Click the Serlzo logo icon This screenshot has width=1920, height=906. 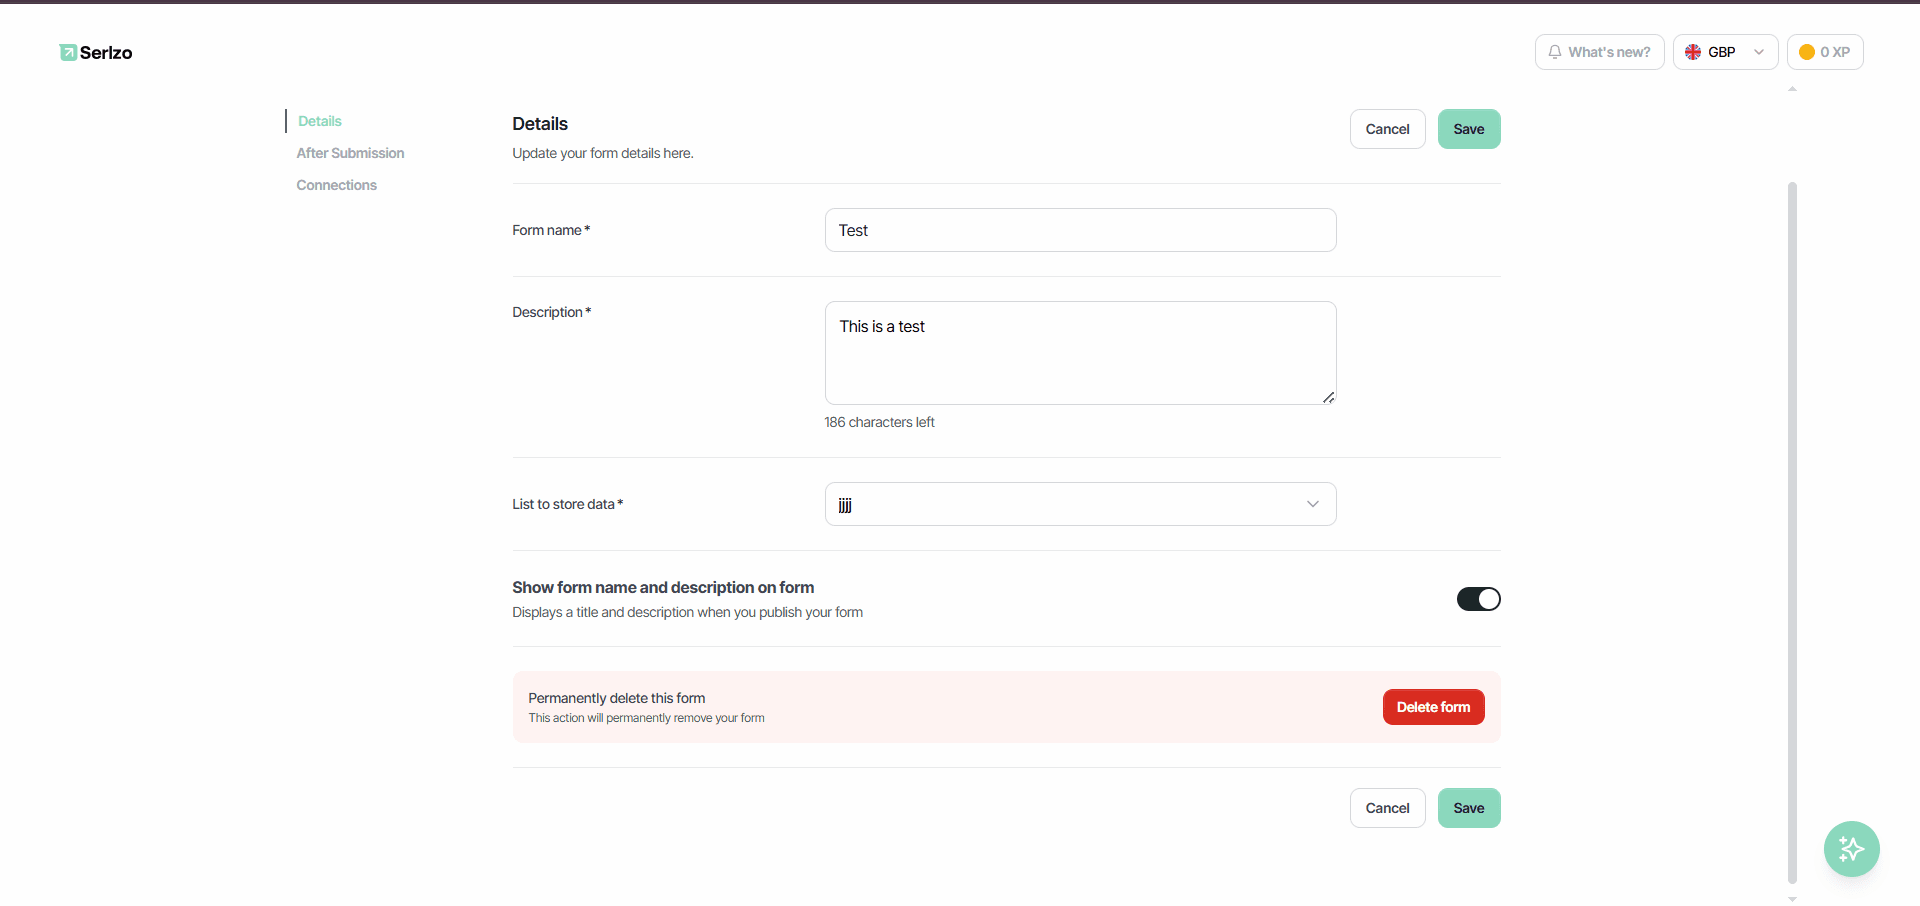tap(68, 52)
